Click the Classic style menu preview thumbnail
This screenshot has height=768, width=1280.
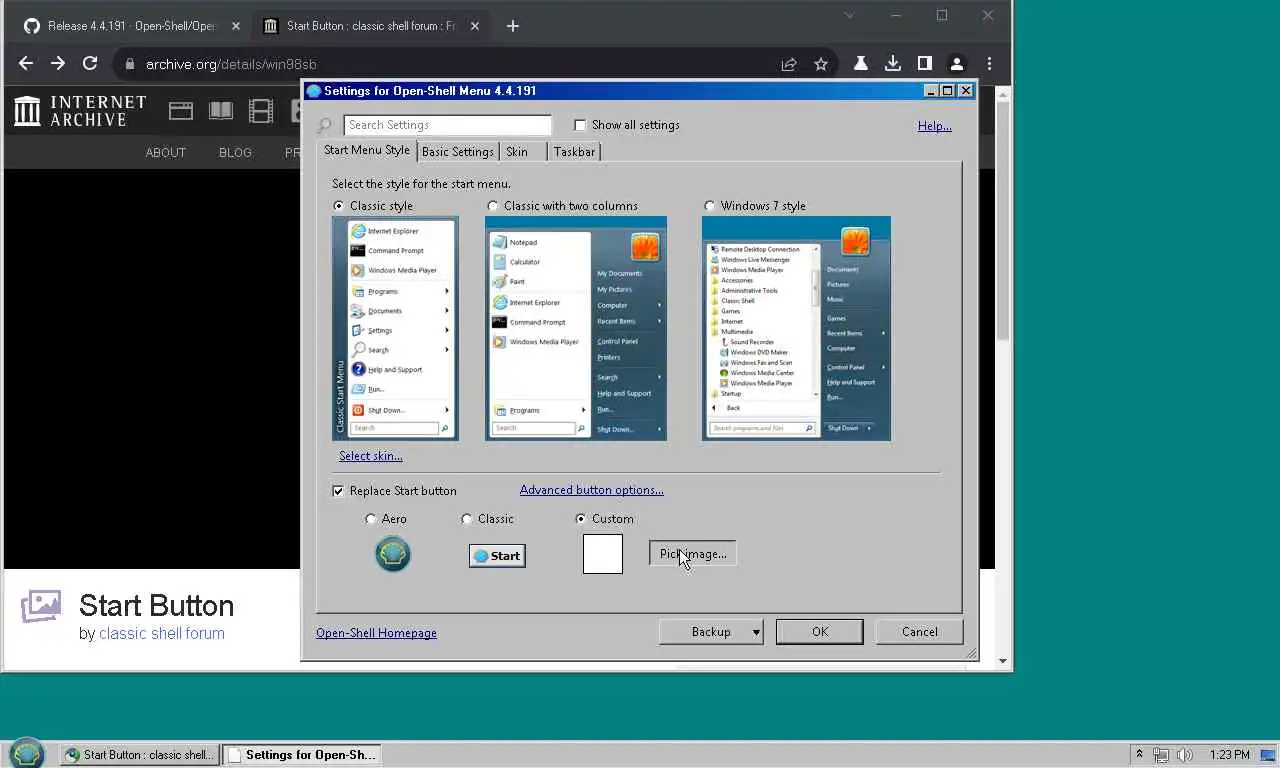pyautogui.click(x=395, y=329)
